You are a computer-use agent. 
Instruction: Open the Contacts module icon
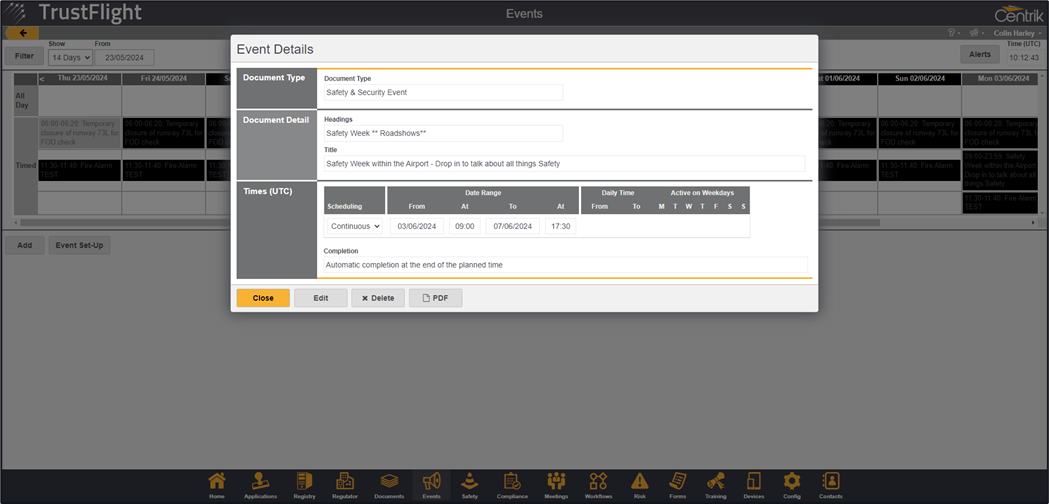click(830, 484)
